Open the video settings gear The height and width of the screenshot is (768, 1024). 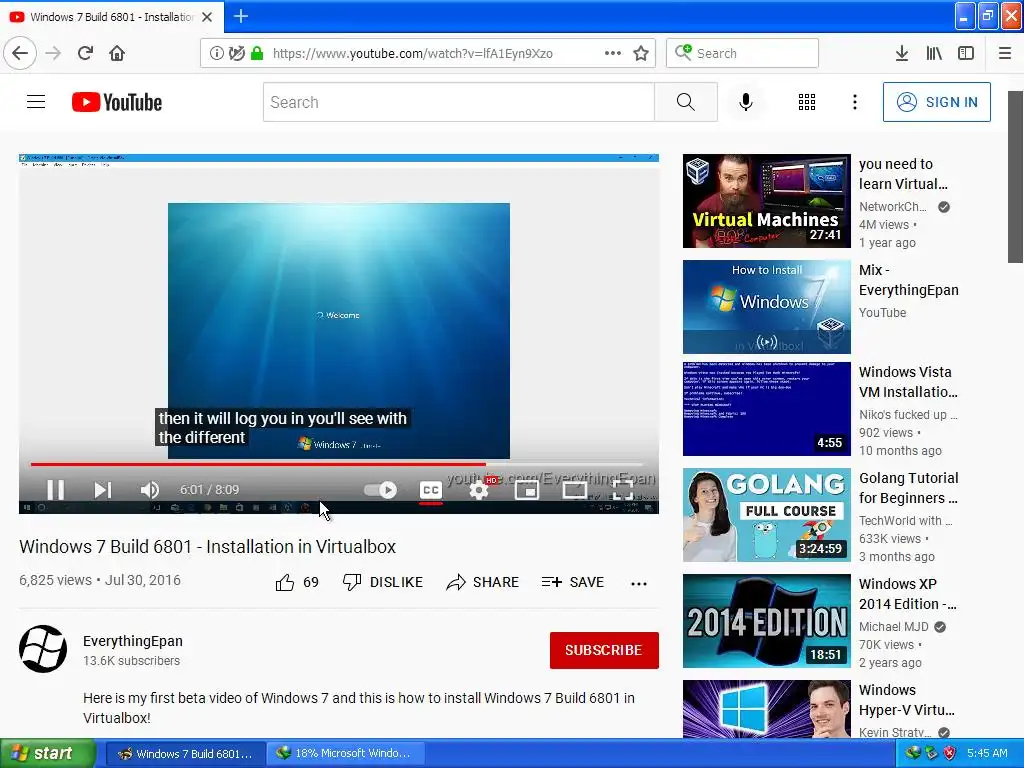(479, 490)
